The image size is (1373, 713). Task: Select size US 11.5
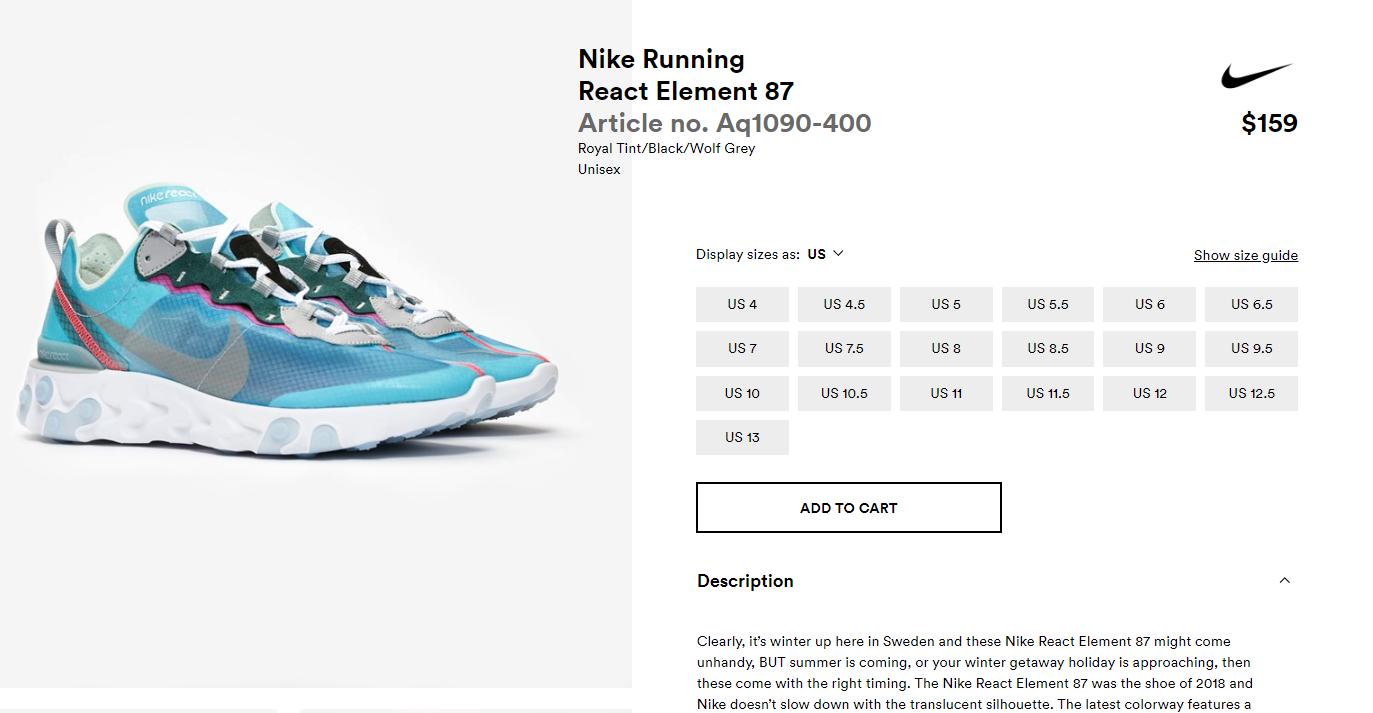(1048, 393)
